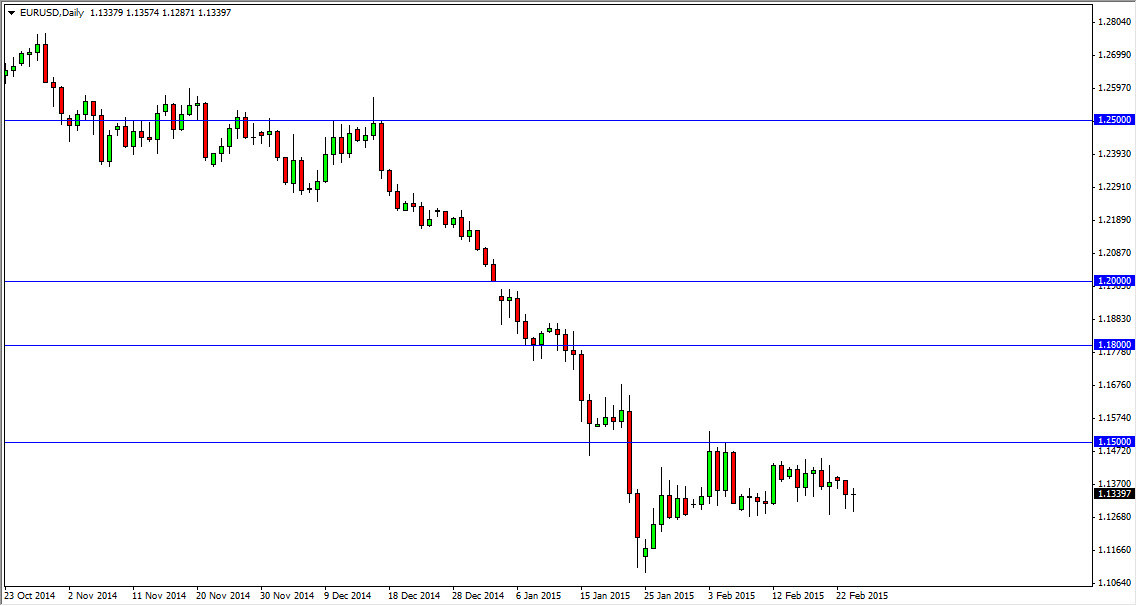Click the 1.13700 price scale value

point(1115,483)
